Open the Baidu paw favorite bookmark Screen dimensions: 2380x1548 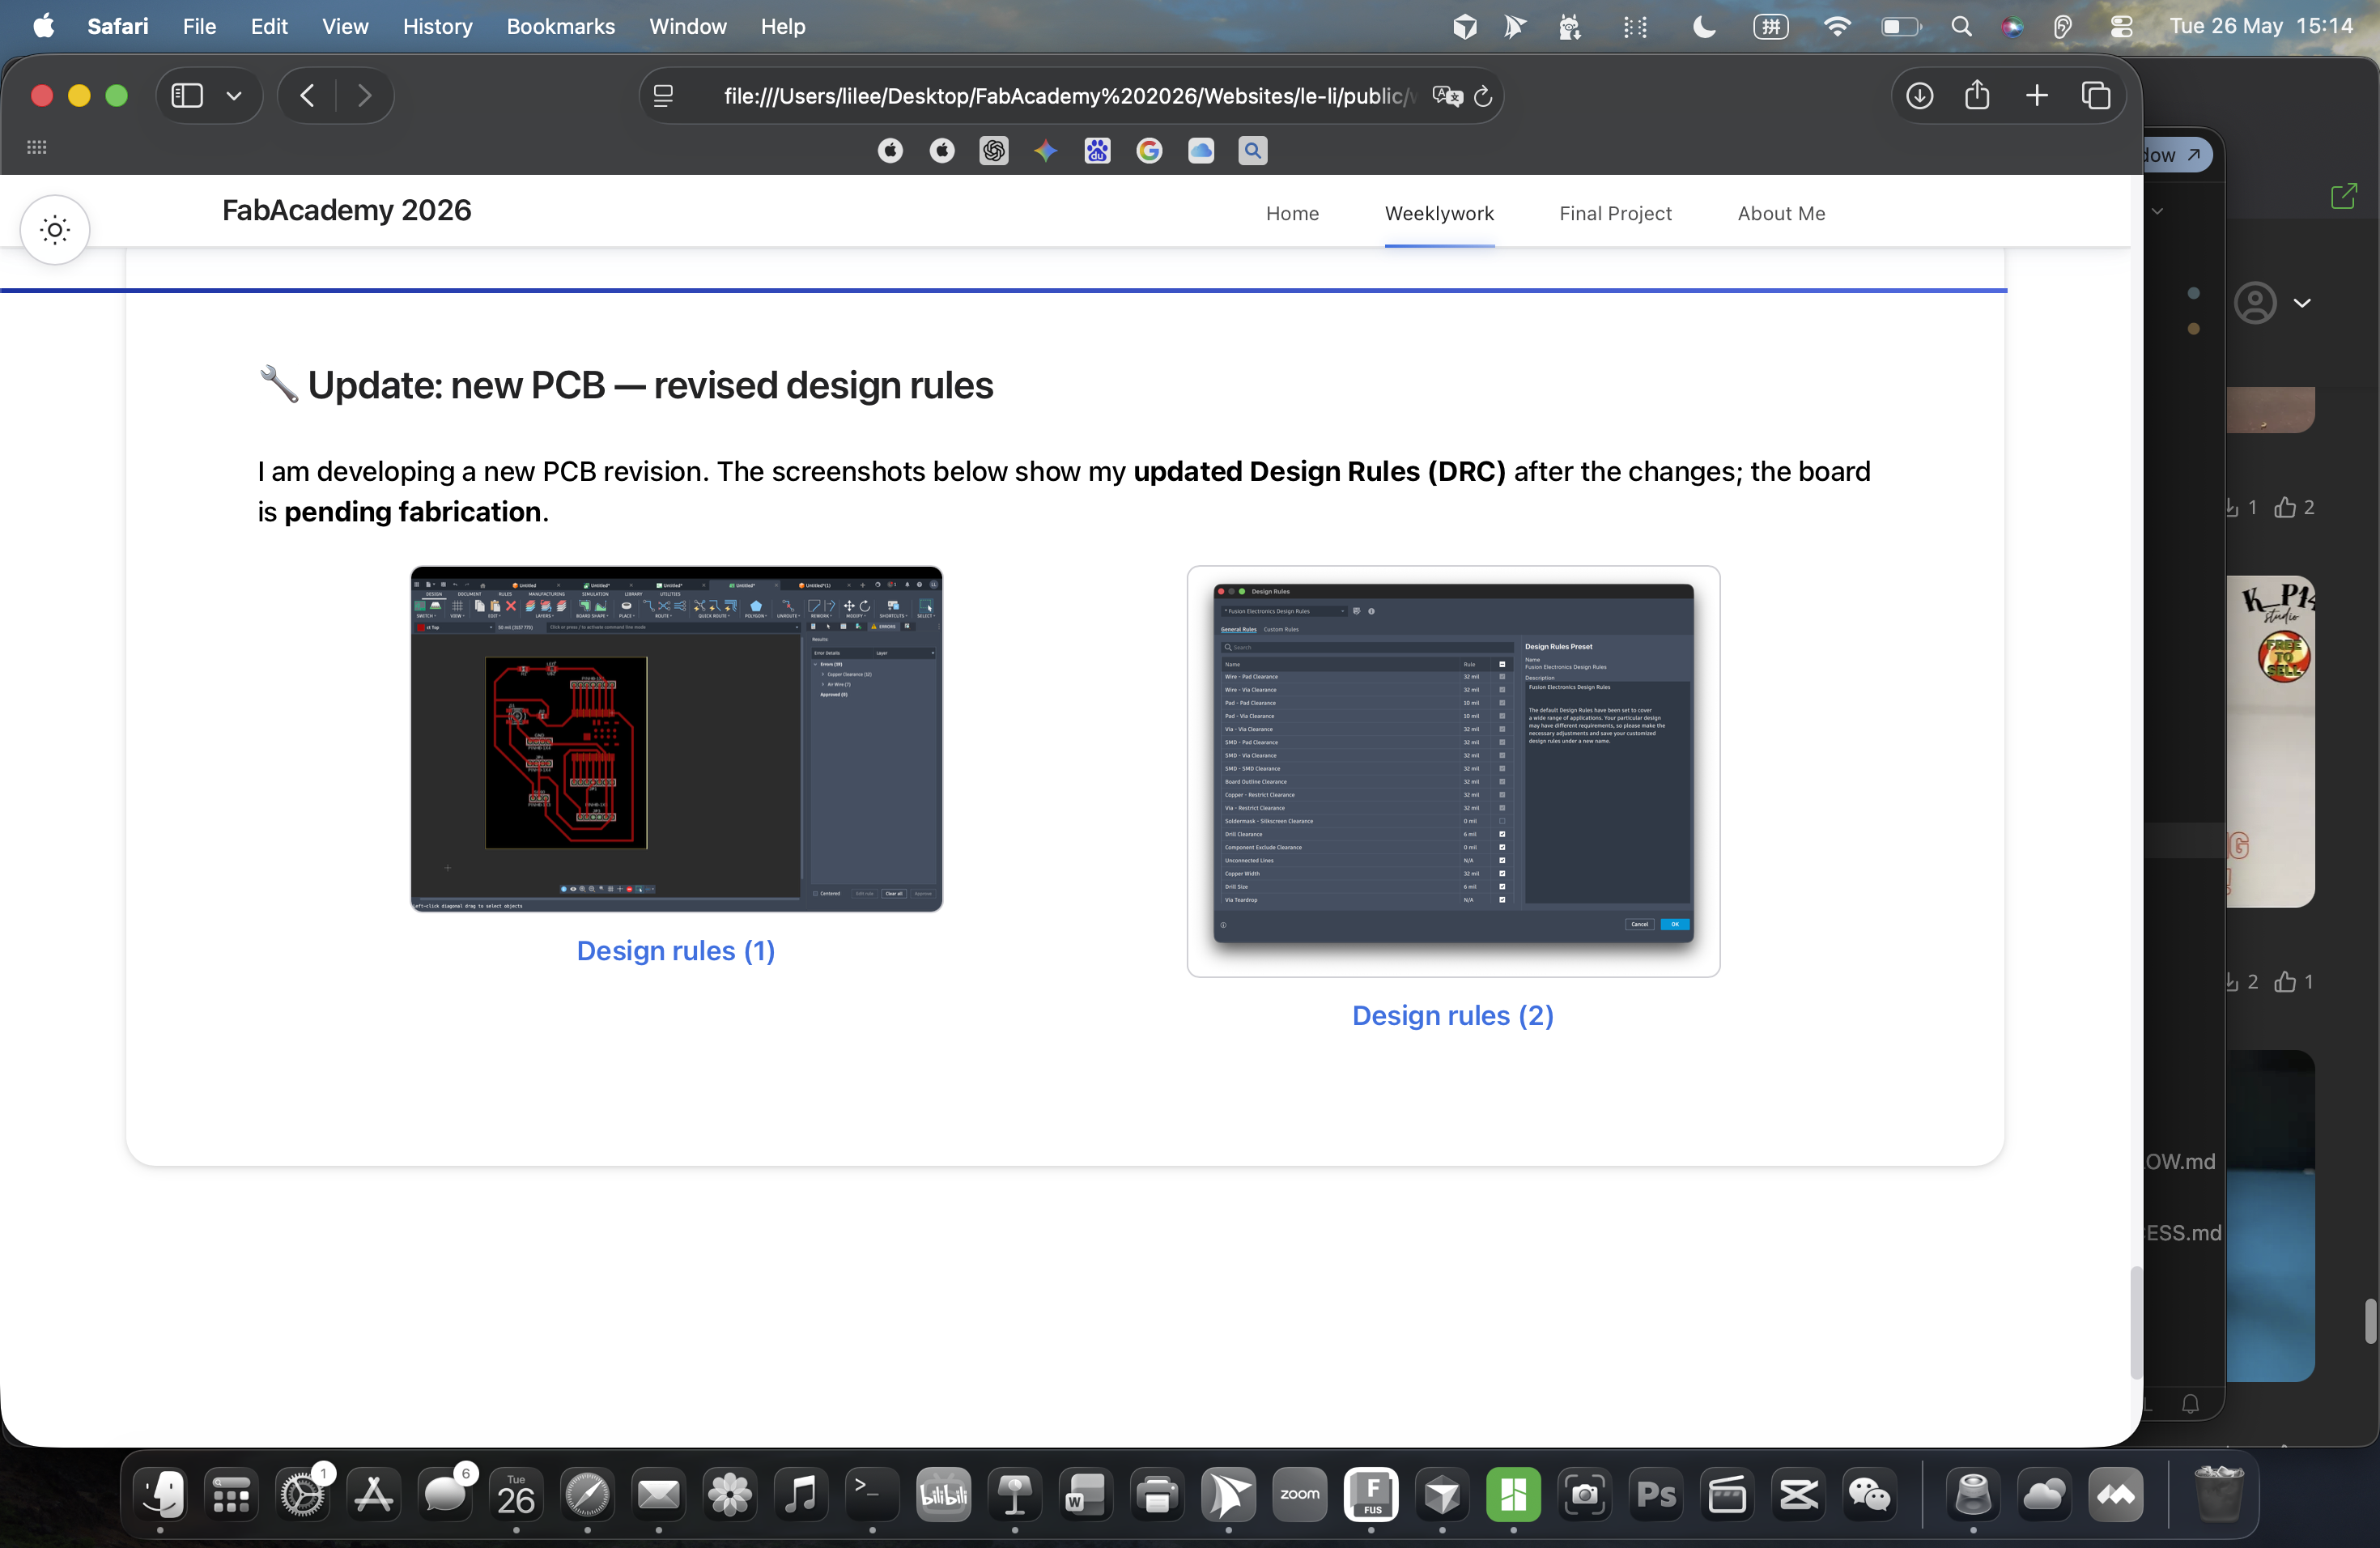[x=1097, y=151]
